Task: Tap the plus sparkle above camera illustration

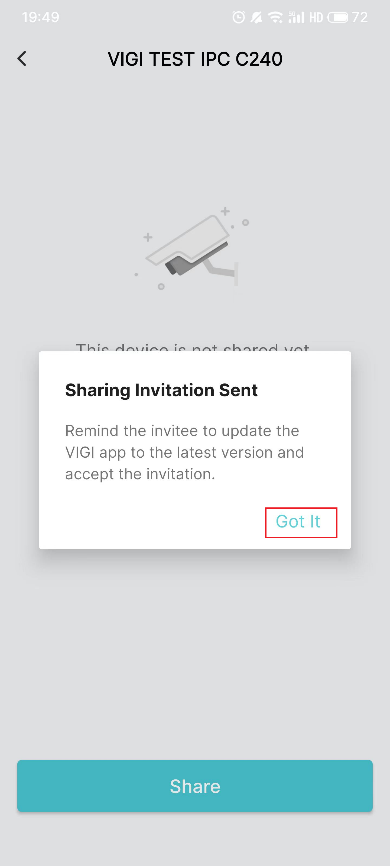Action: [x=225, y=211]
